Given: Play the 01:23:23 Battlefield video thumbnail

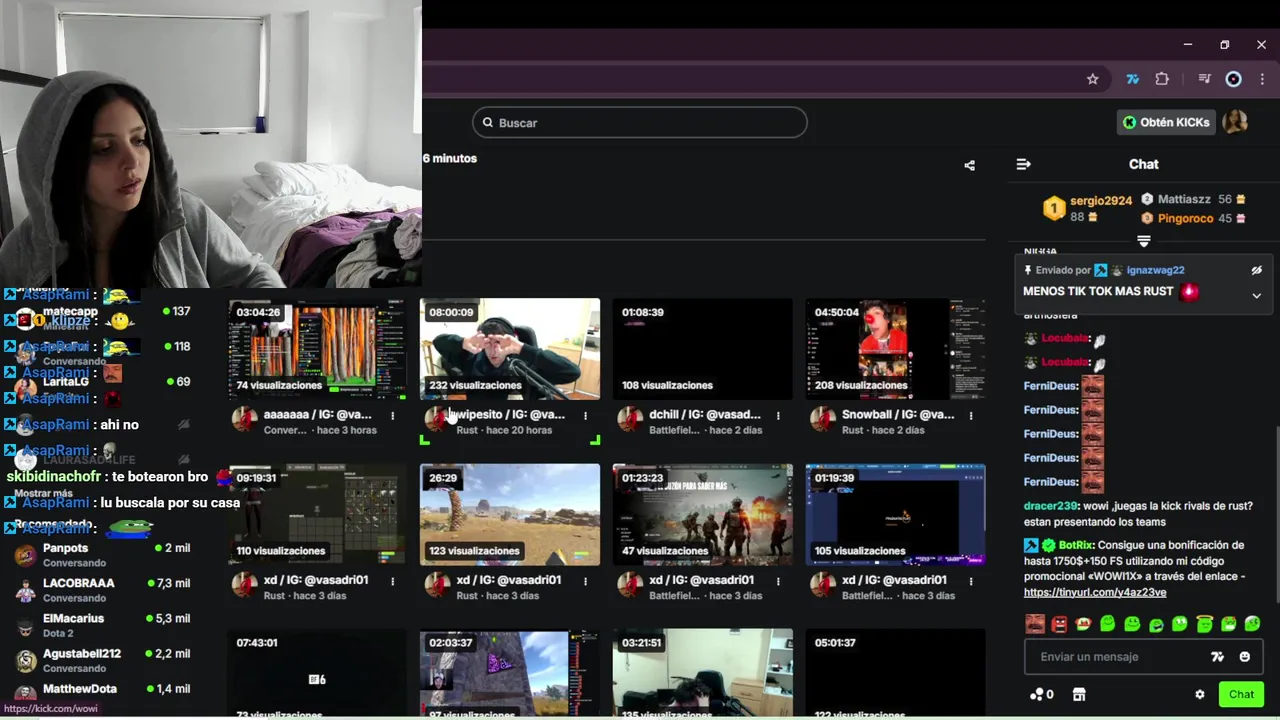Looking at the screenshot, I should [x=703, y=515].
